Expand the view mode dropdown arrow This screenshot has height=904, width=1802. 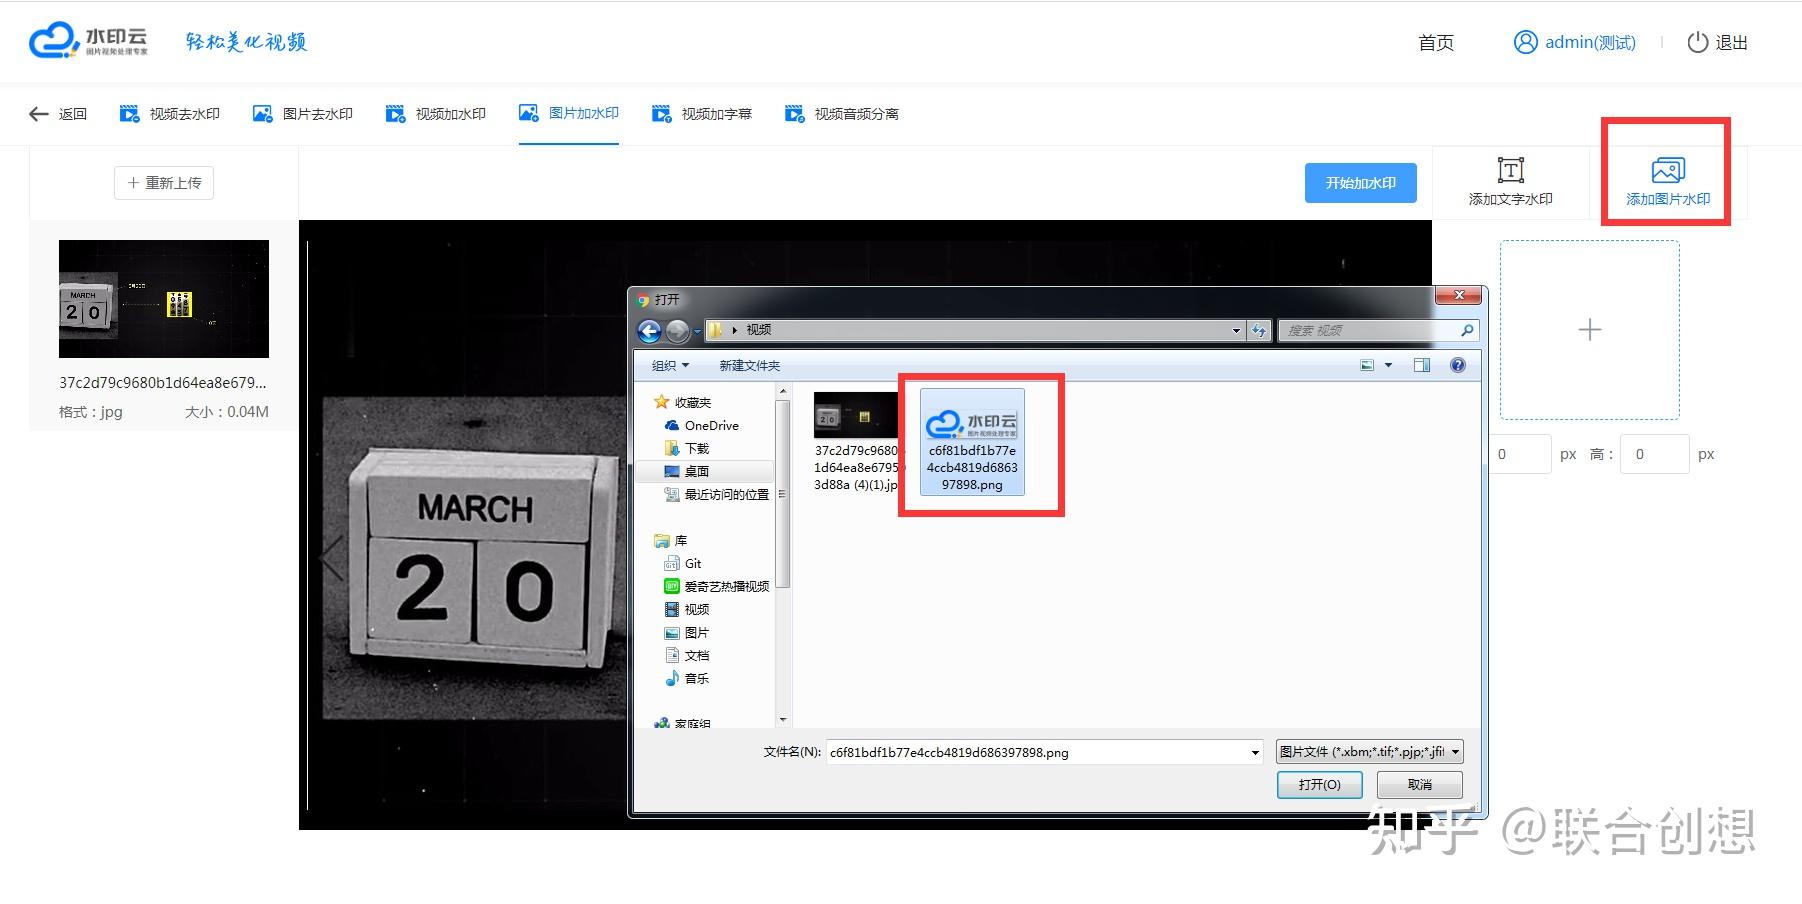click(1388, 365)
